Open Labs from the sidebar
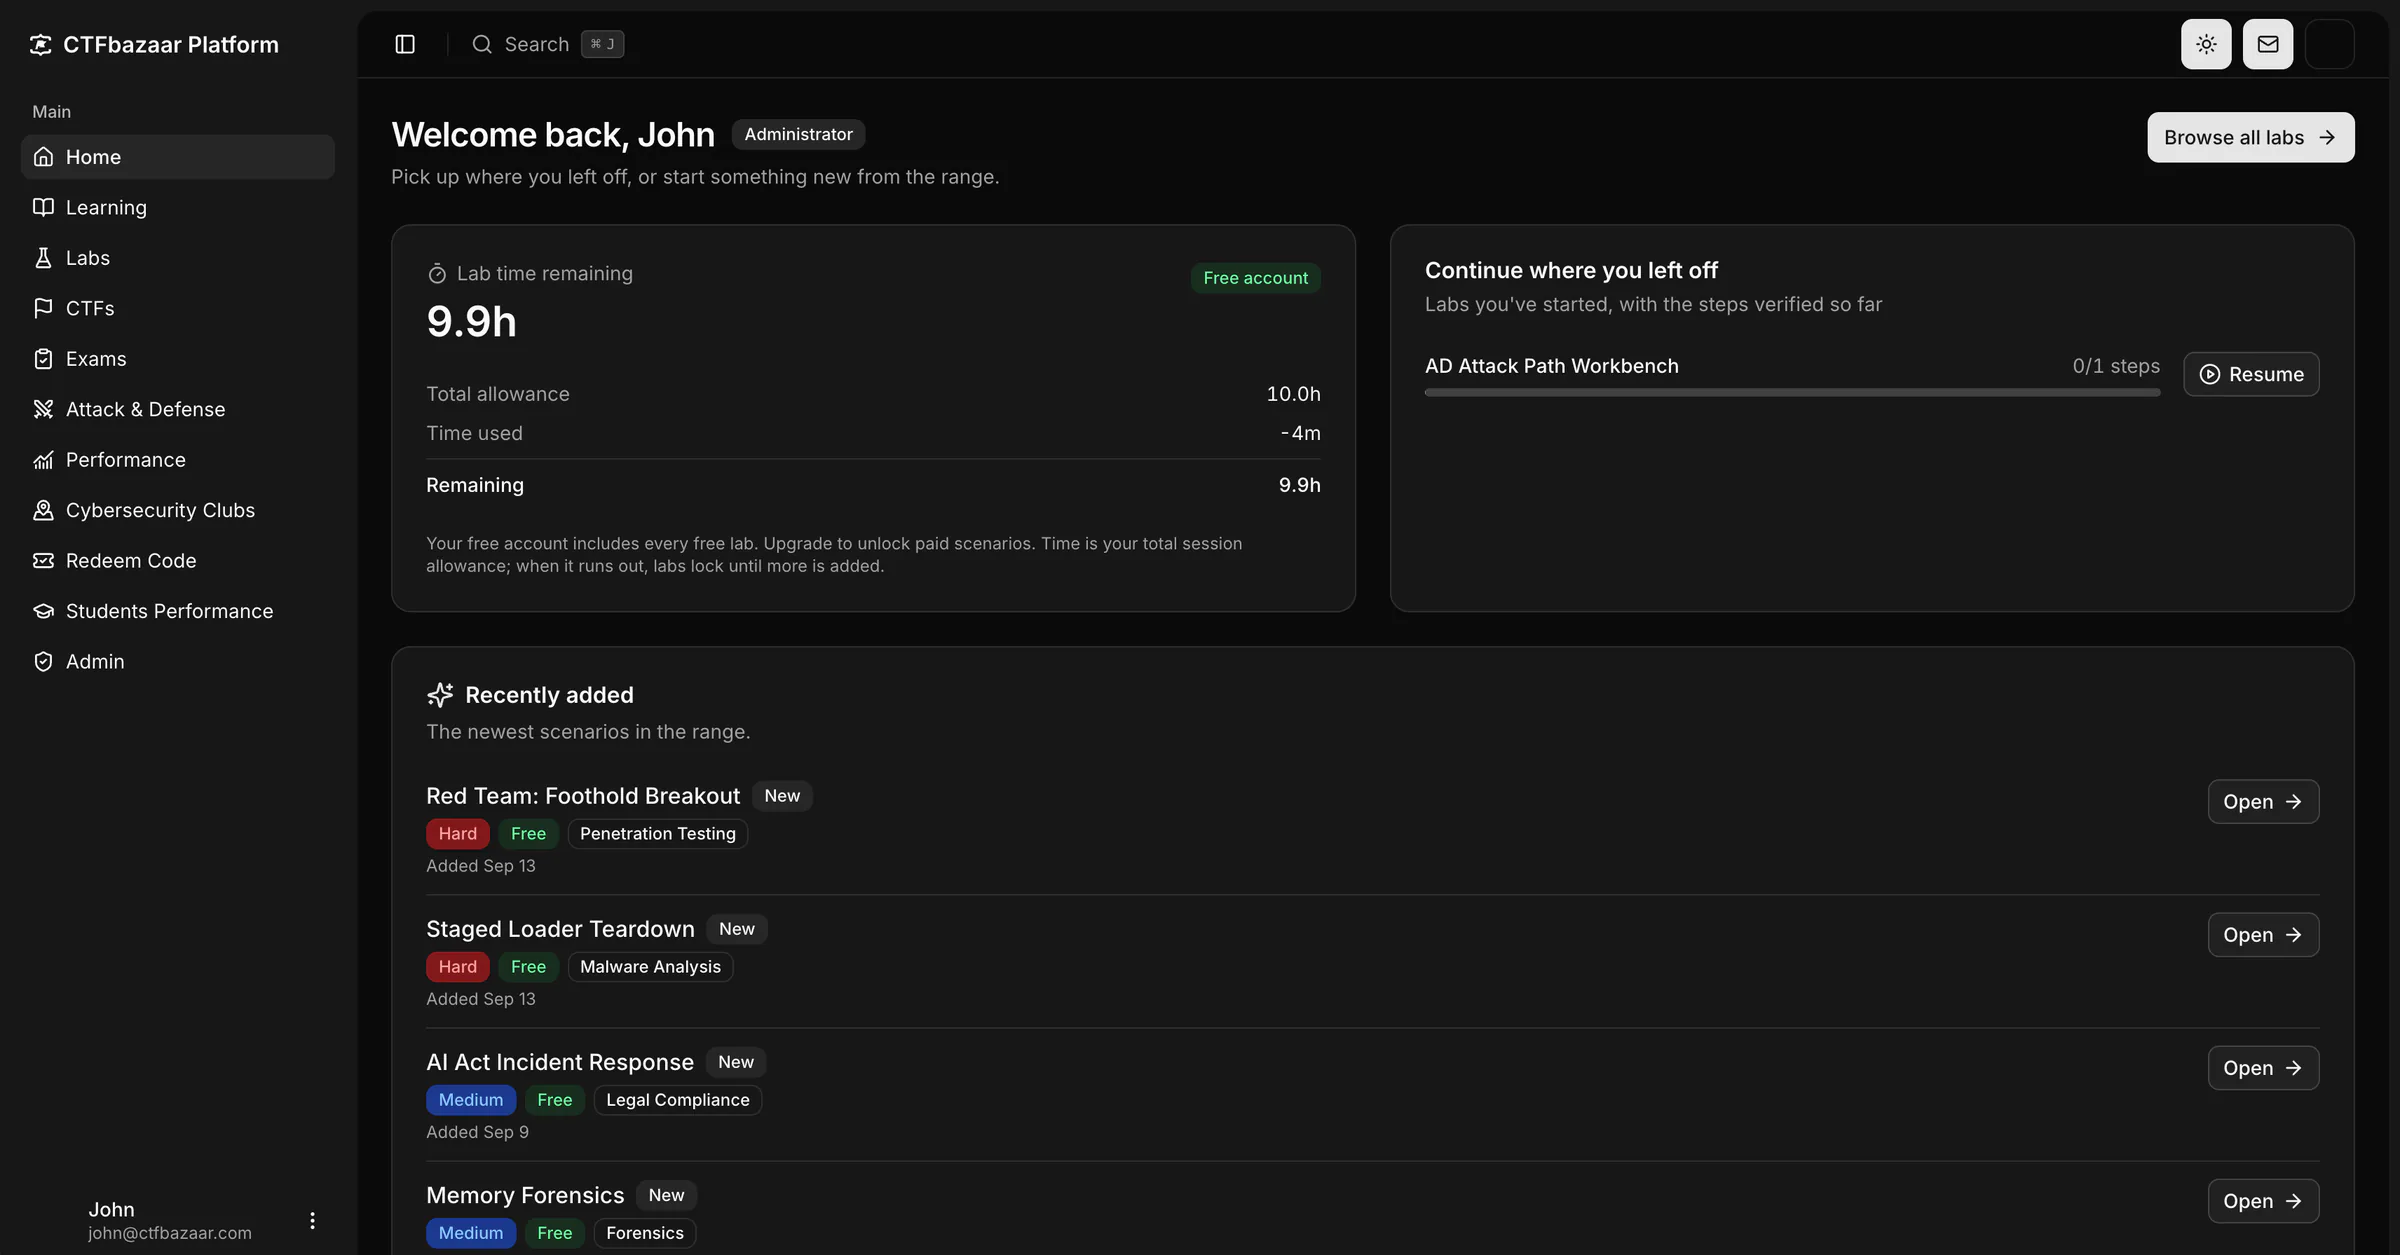2400x1255 pixels. point(178,258)
